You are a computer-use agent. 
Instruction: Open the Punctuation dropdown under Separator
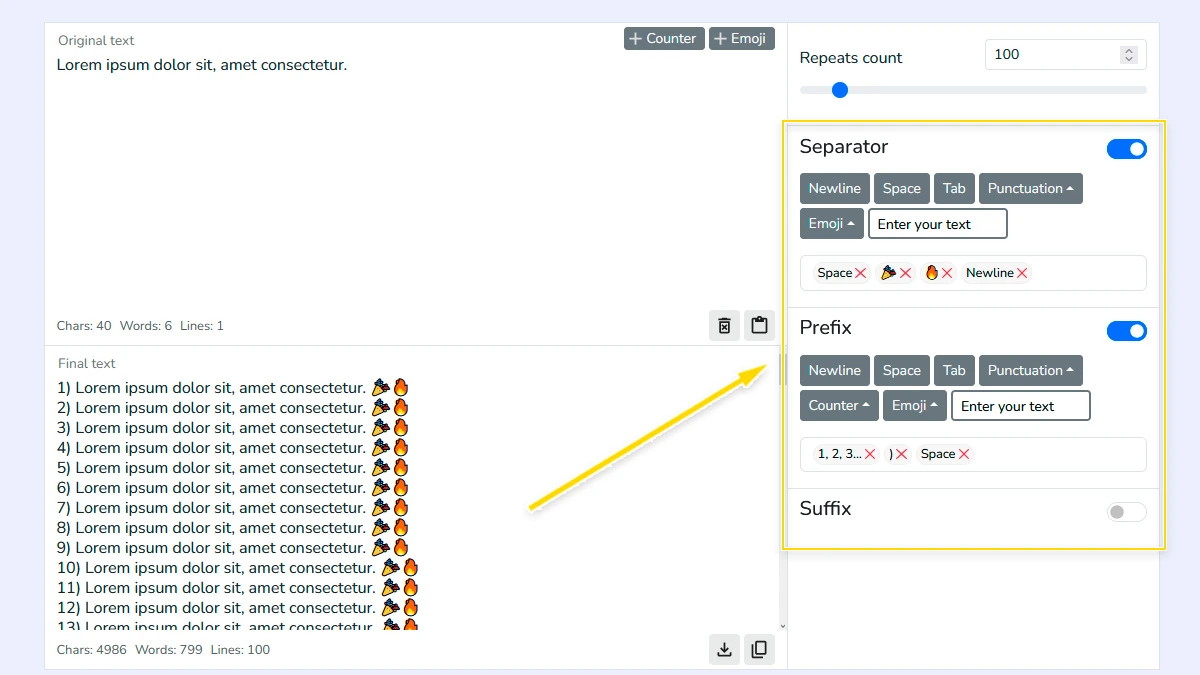coord(1031,188)
